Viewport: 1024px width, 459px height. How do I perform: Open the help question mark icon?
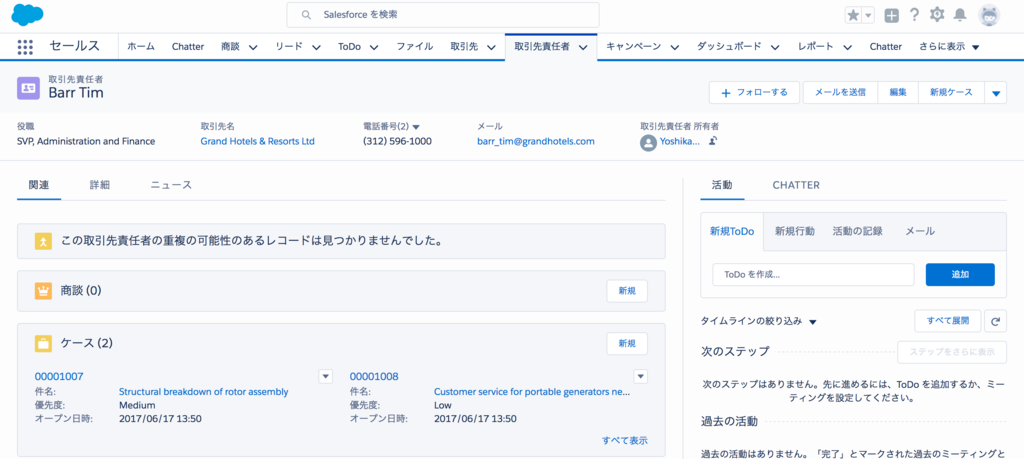point(914,14)
